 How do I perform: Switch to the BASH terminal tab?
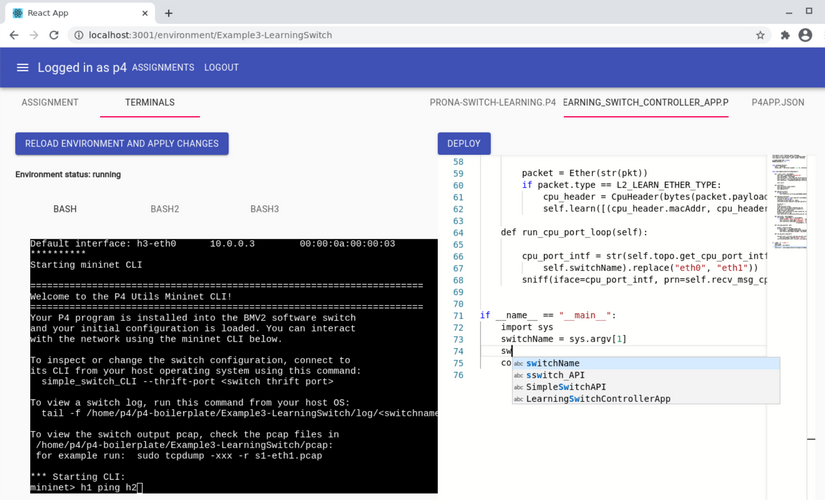point(65,209)
